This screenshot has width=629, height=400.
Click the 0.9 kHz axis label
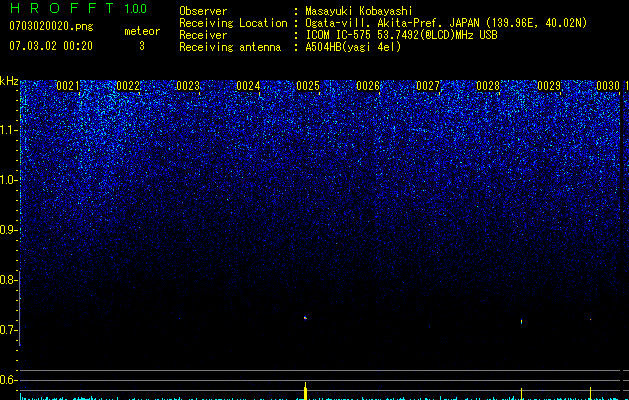[x=9, y=230]
